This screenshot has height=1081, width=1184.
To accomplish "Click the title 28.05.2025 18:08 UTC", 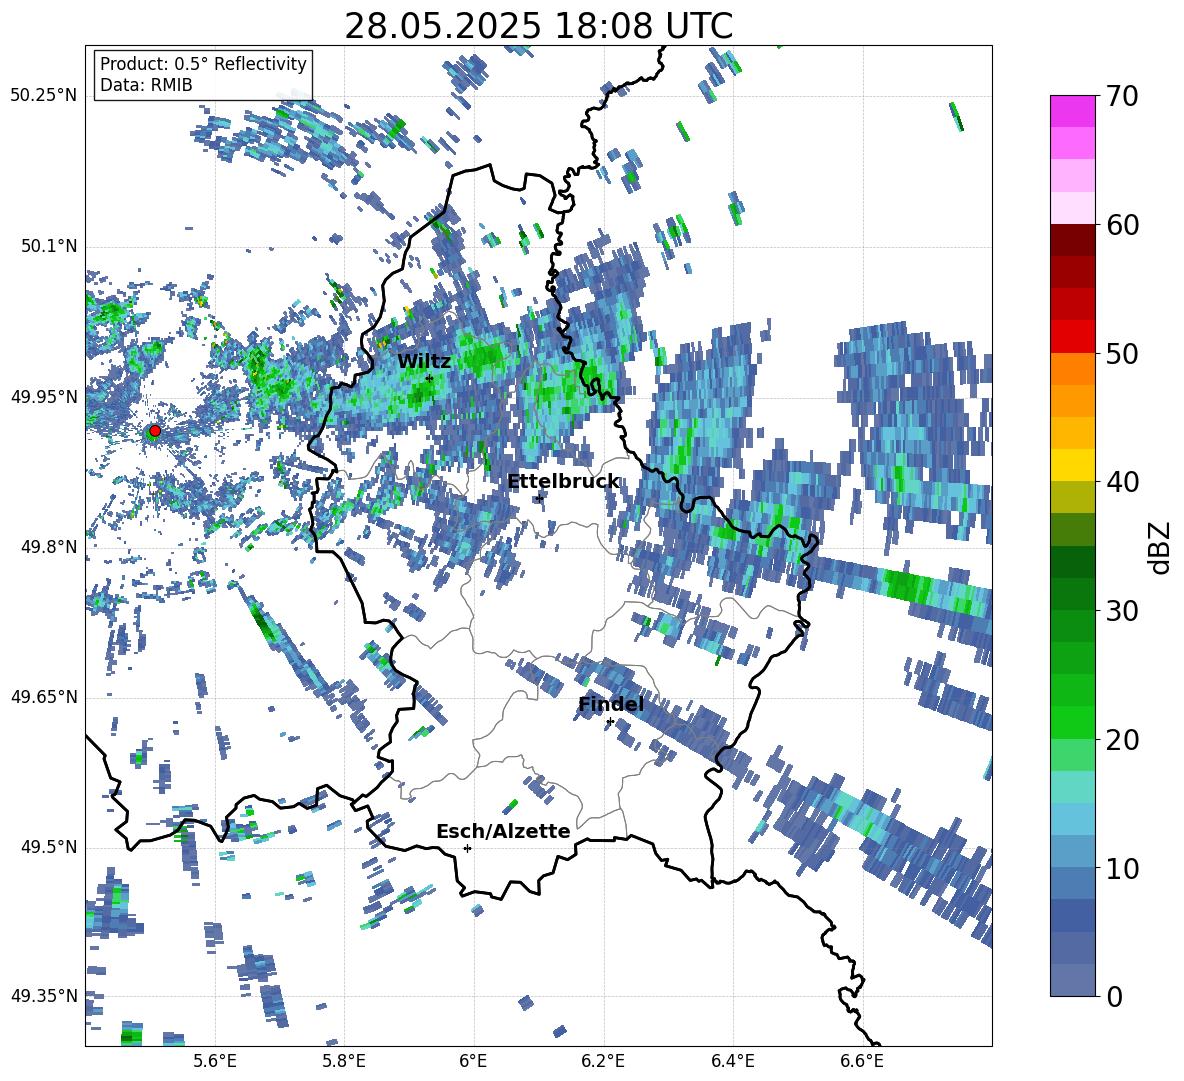I will (x=538, y=26).
